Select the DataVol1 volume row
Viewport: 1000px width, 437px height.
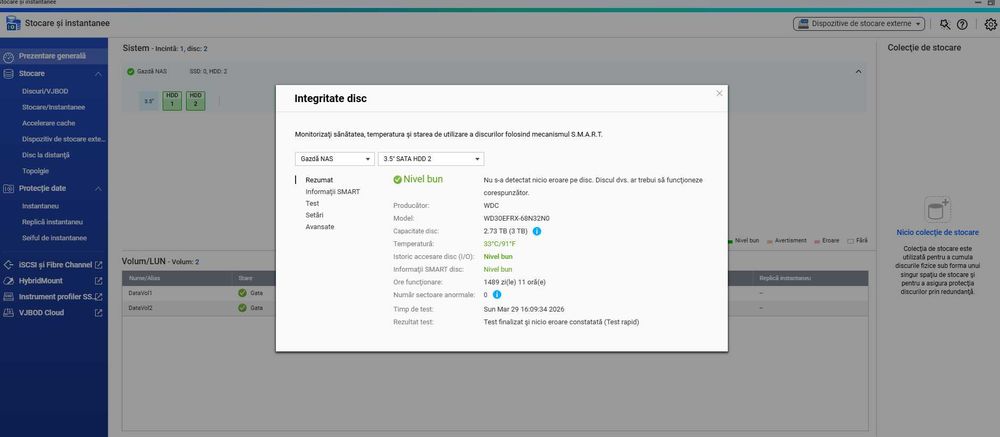pos(495,293)
